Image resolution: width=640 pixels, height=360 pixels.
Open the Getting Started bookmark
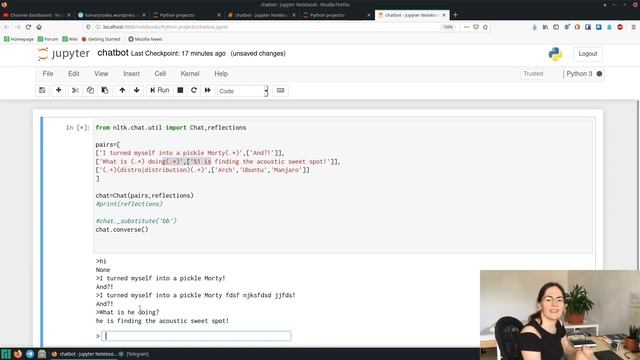pyautogui.click(x=101, y=39)
